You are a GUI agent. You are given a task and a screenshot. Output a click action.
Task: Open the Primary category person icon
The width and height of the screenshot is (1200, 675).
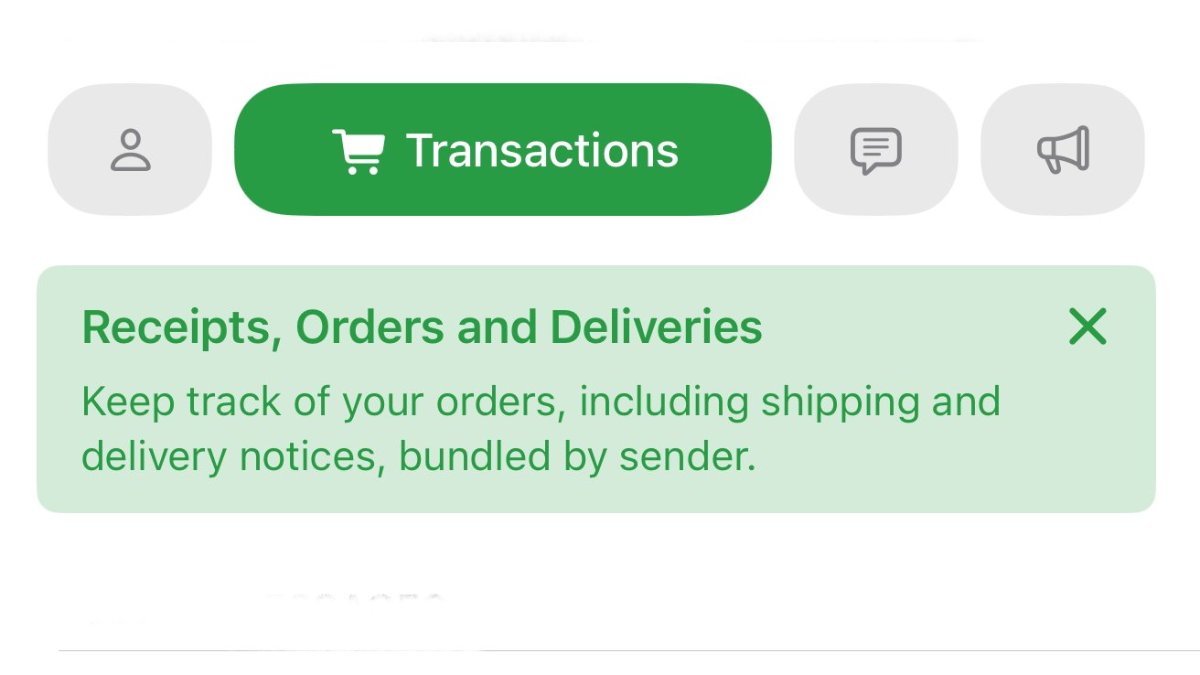(x=130, y=150)
